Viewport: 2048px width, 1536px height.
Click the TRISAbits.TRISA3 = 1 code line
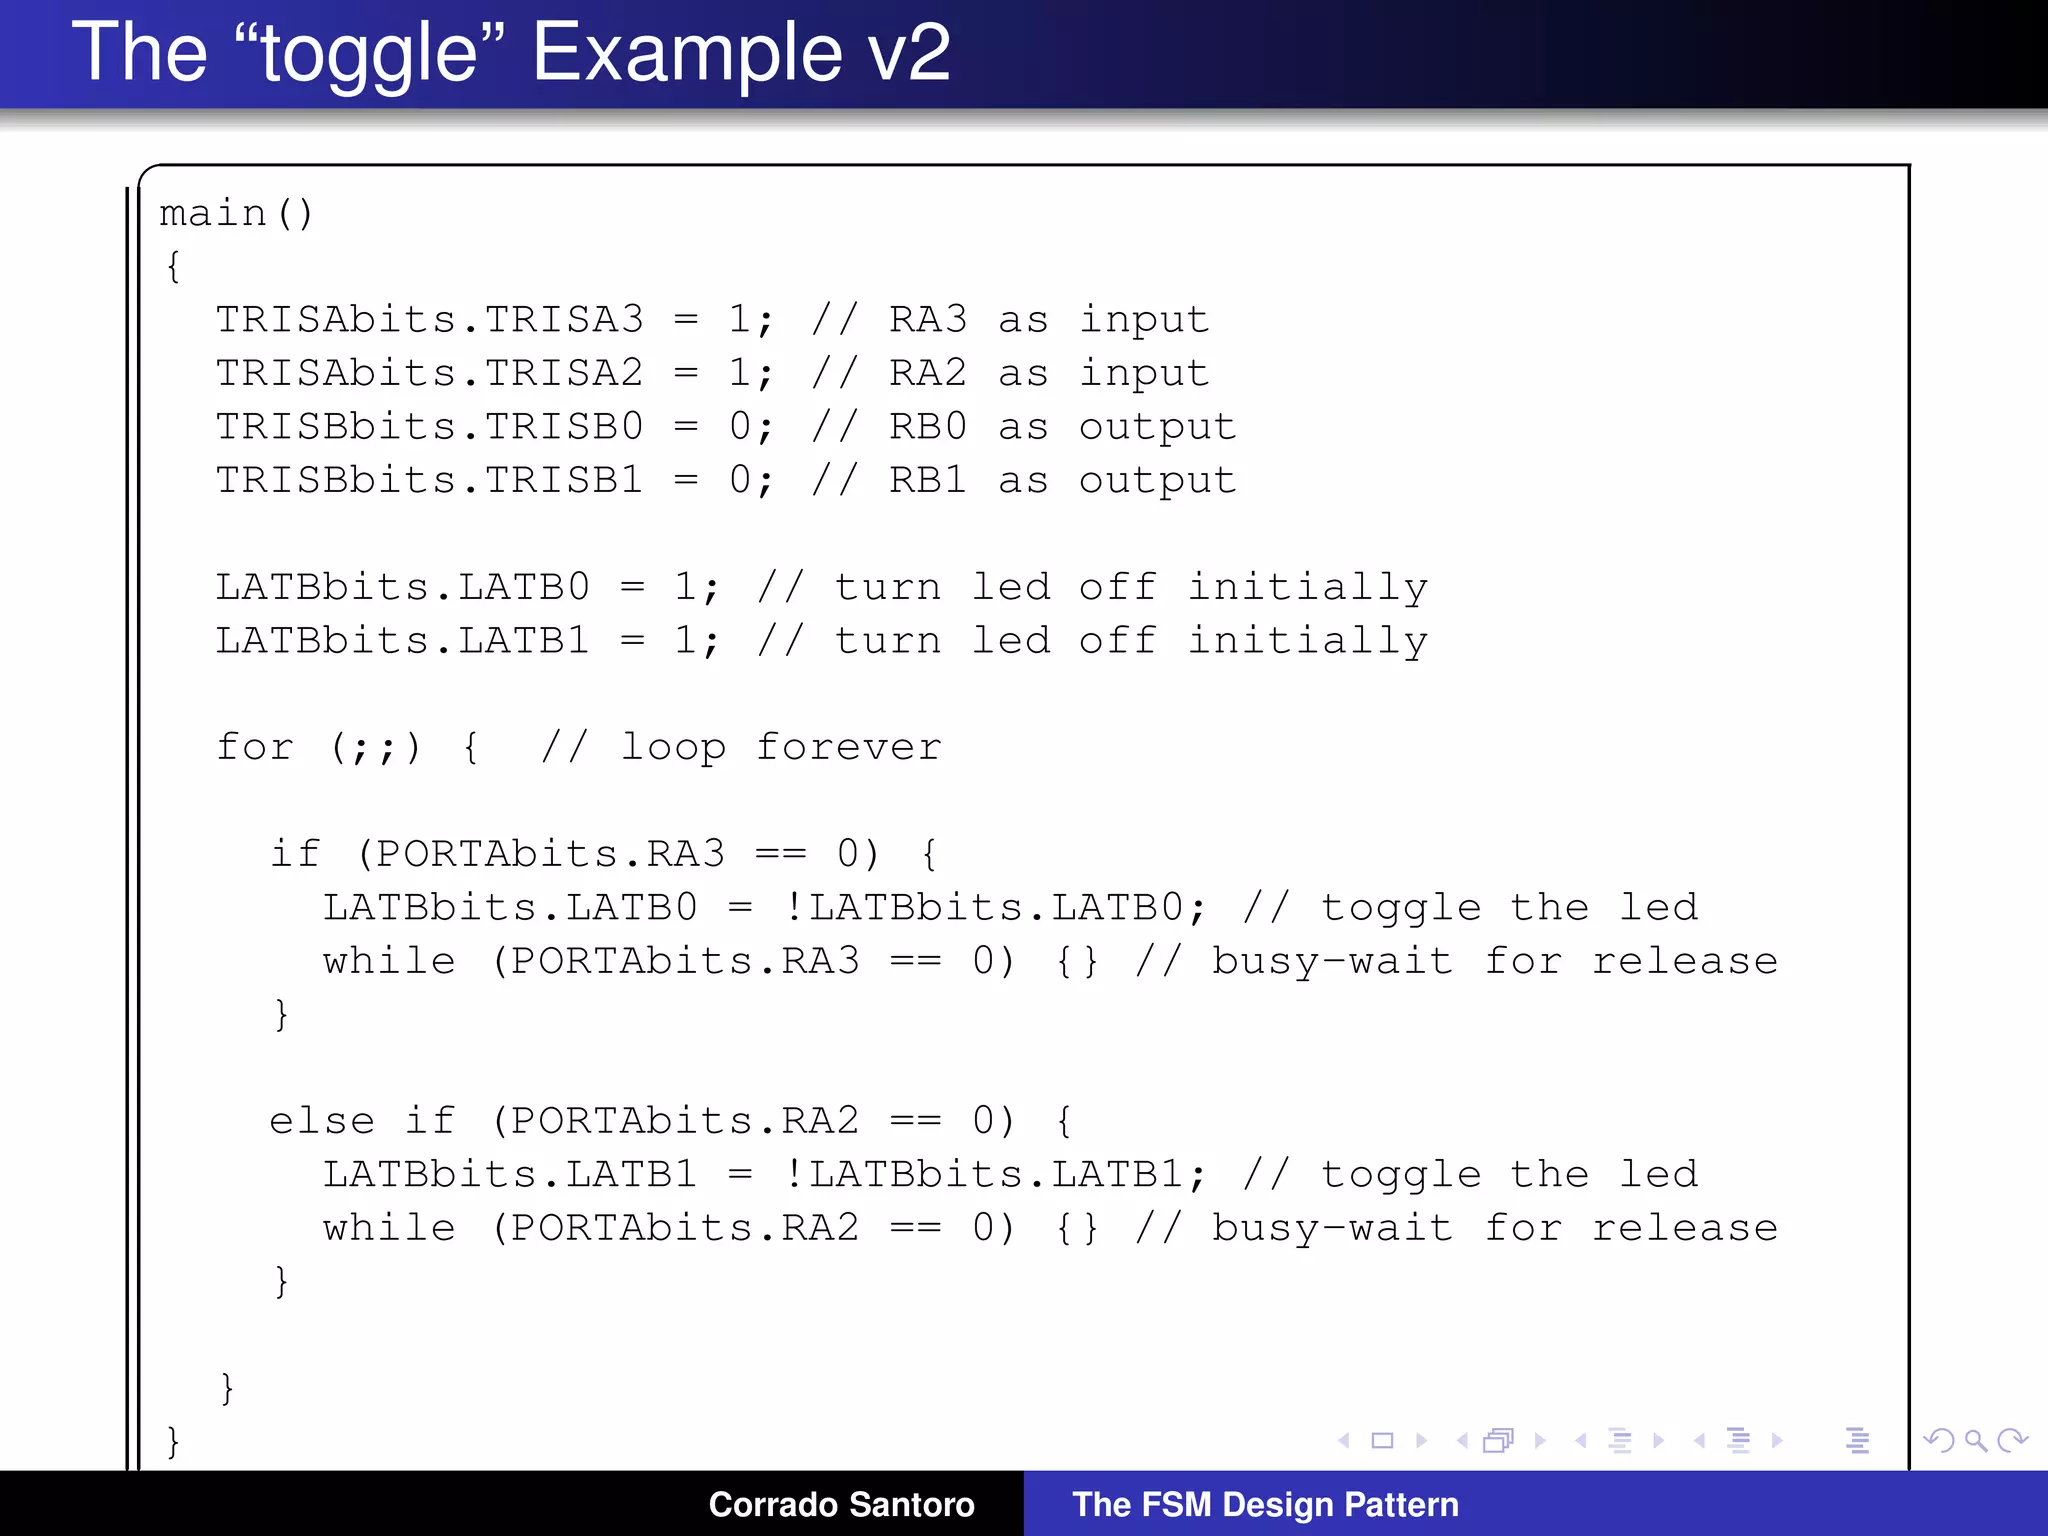[x=713, y=320]
